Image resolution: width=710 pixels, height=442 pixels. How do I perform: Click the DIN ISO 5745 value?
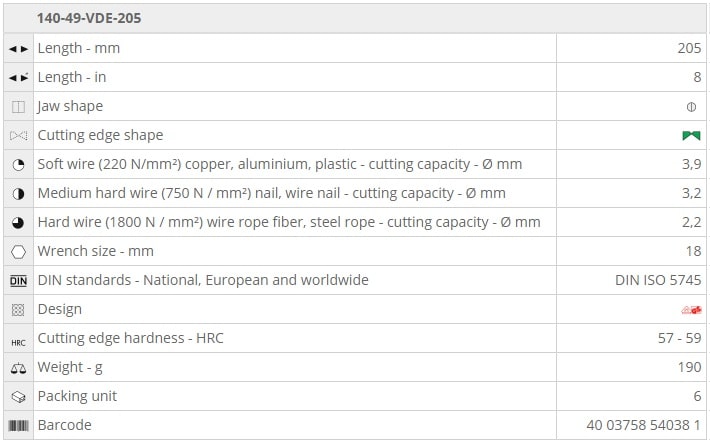(x=658, y=280)
